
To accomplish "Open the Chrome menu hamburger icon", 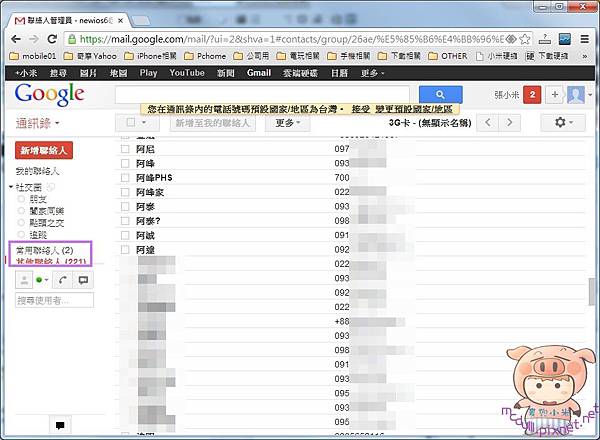I will coord(584,39).
